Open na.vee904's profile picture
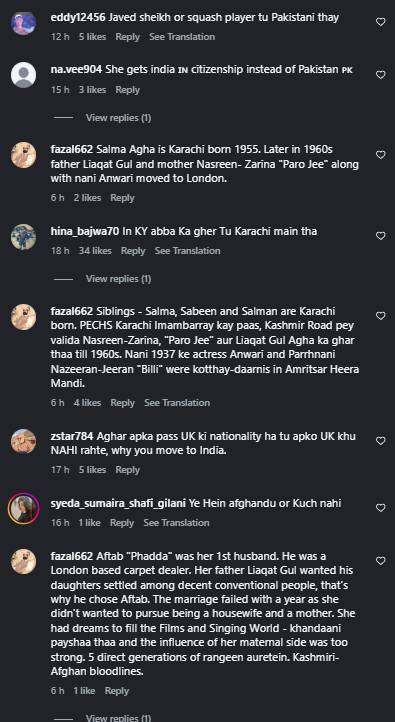Viewport: 395px width, 722px height. [x=23, y=75]
